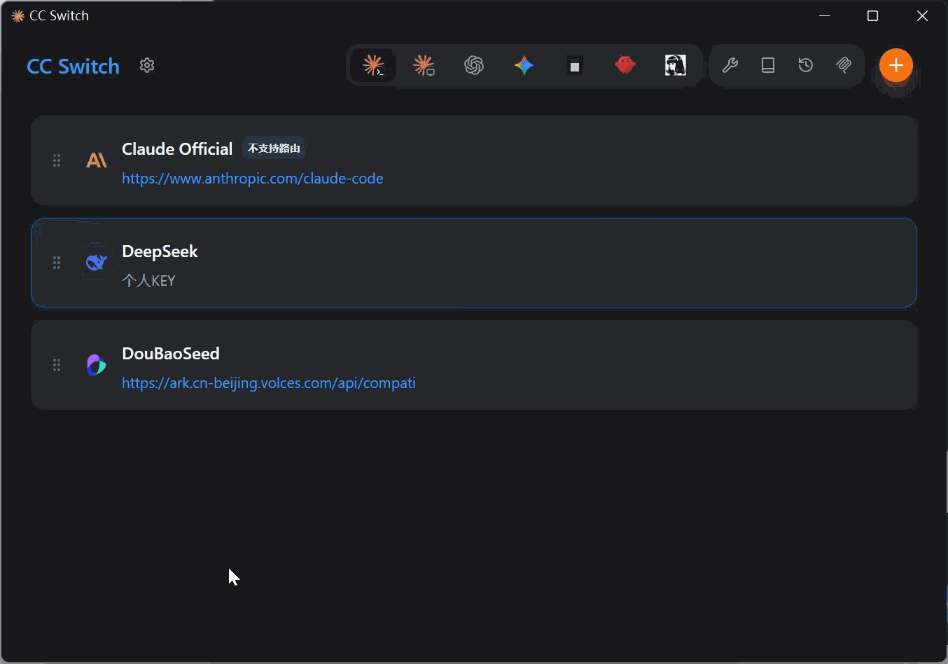Click the paperclip icon in toolbar
This screenshot has height=664, width=948.
point(844,65)
